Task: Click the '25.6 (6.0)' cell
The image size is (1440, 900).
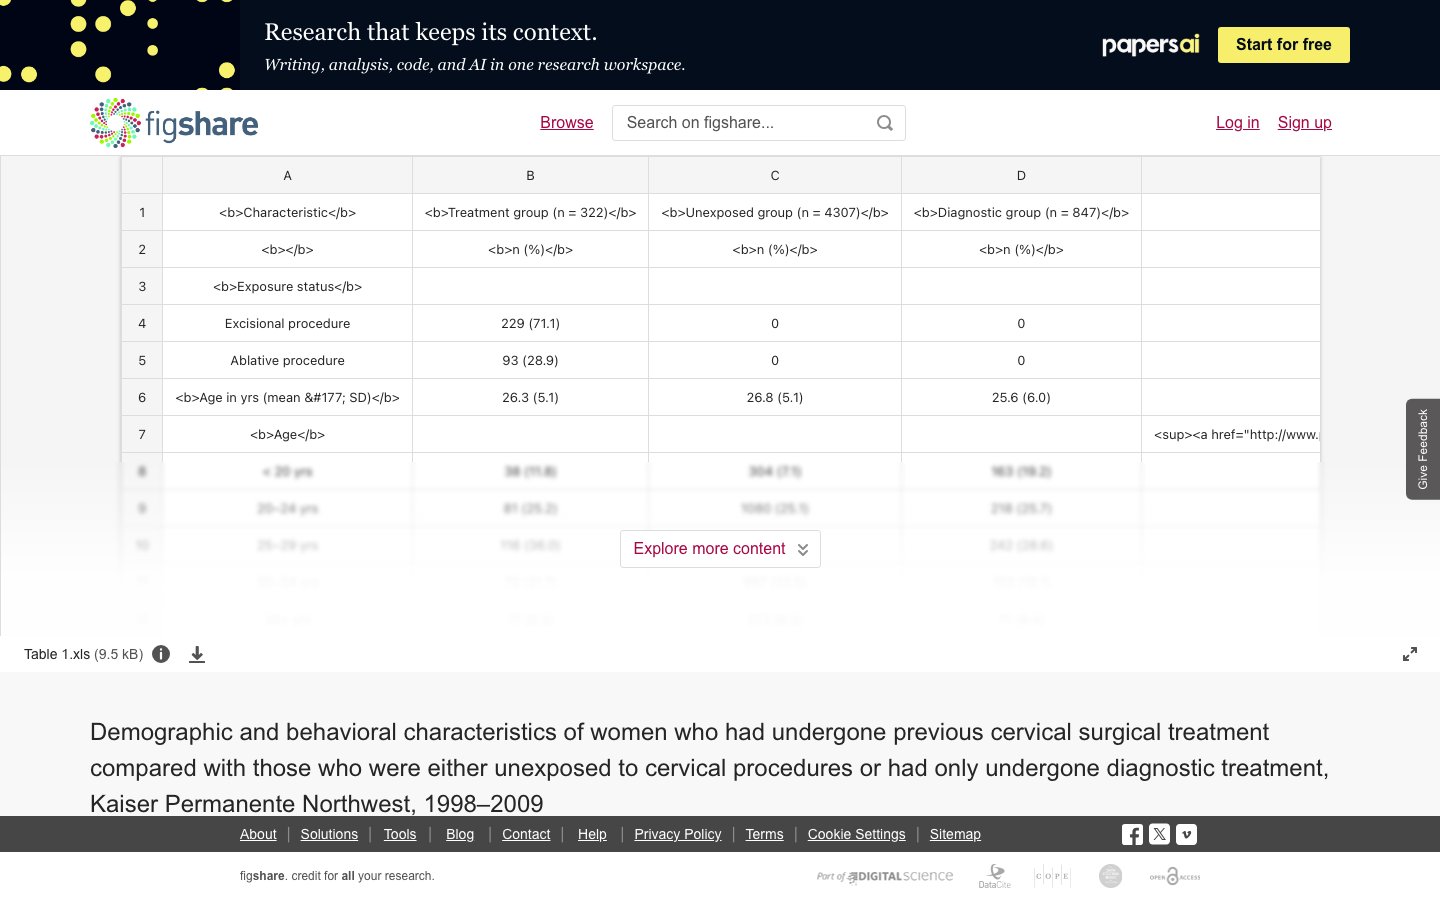Action: [x=1021, y=397]
